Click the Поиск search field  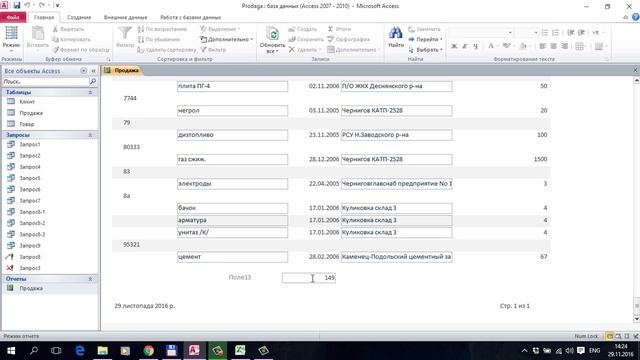[45, 82]
